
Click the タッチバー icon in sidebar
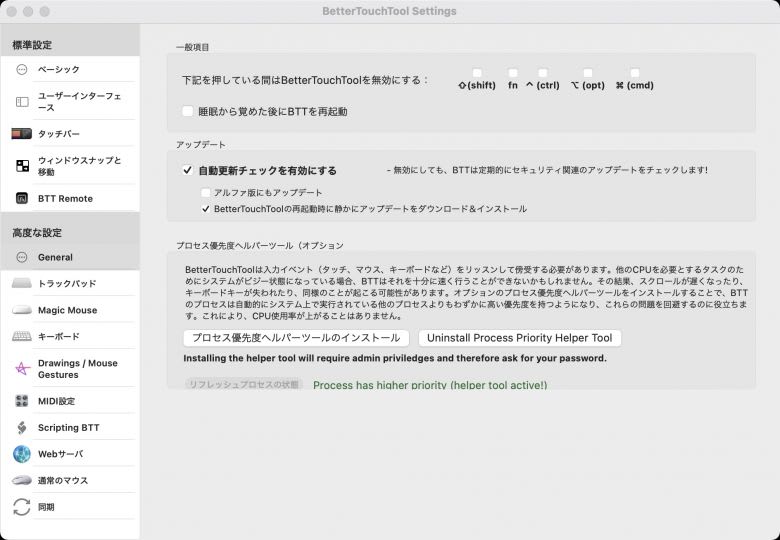[21, 134]
